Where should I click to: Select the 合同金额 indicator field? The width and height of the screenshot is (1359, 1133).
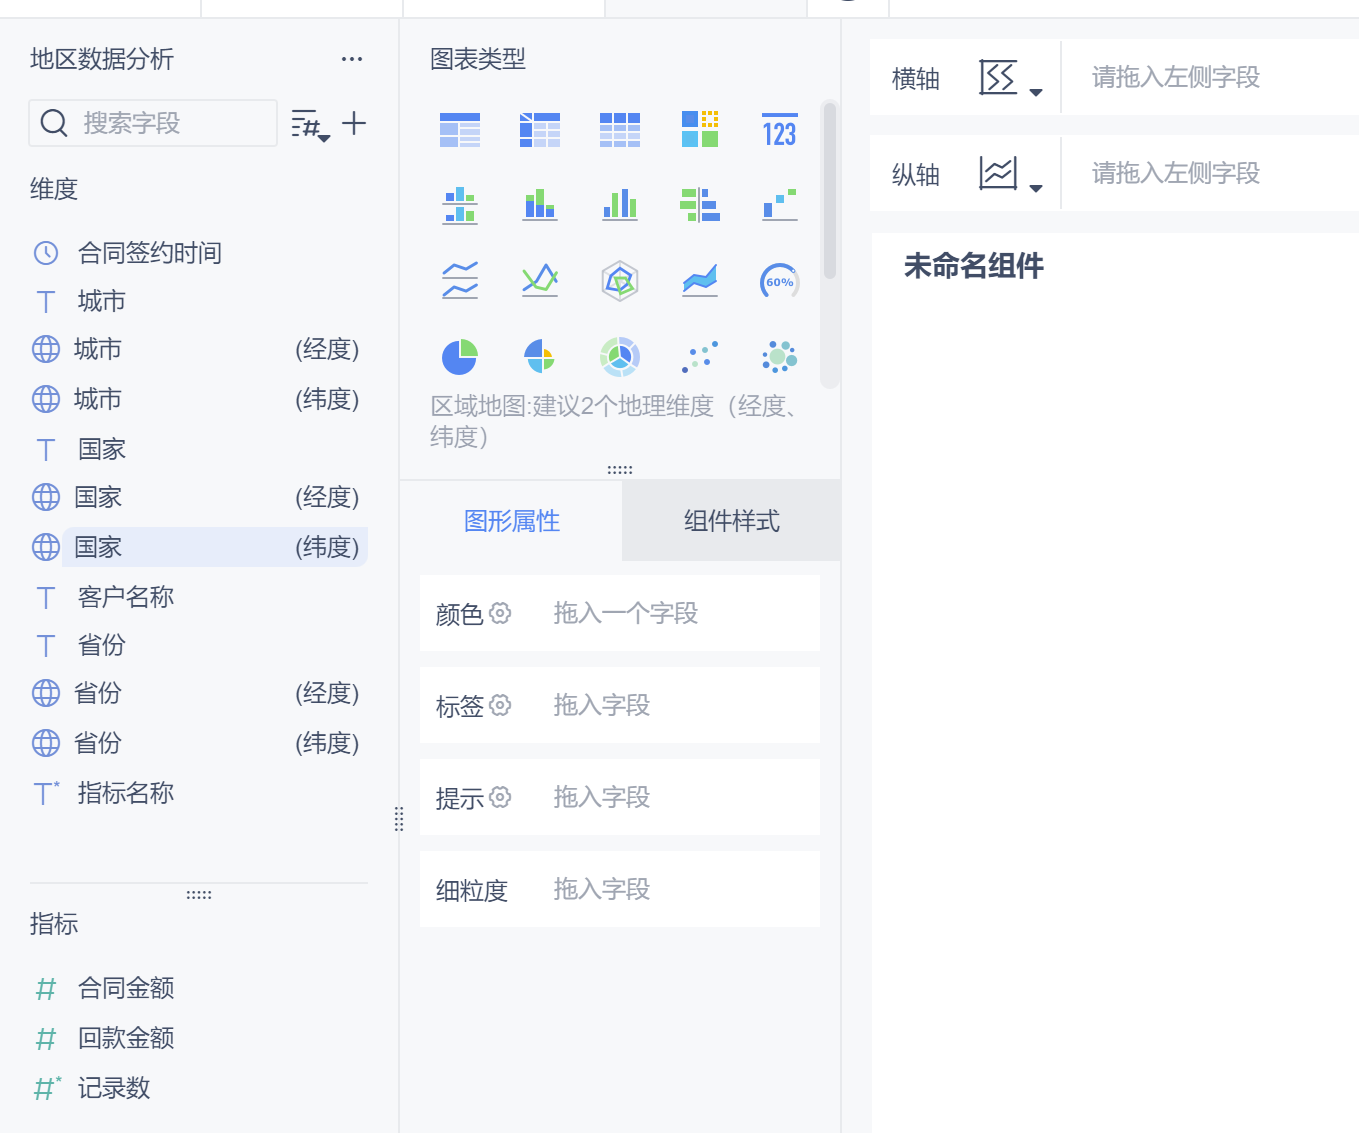click(x=126, y=988)
